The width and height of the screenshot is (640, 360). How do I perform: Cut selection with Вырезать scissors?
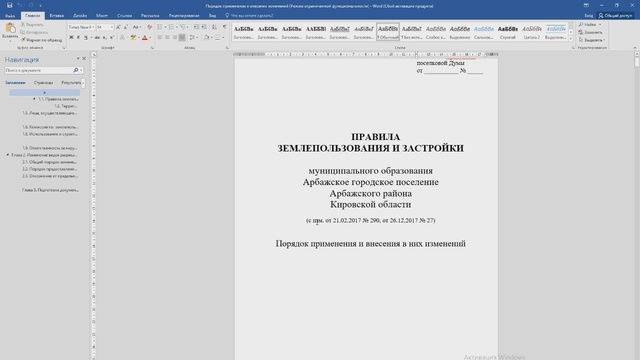coord(32,24)
